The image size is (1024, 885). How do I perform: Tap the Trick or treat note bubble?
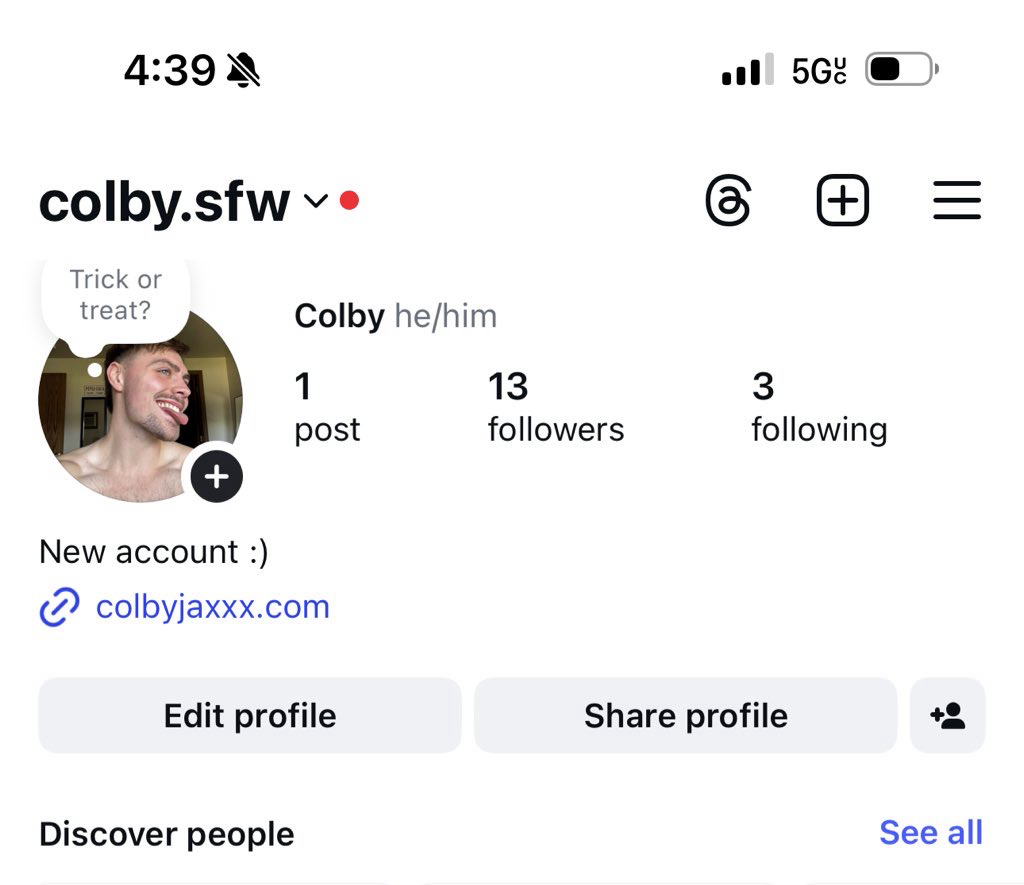point(116,295)
